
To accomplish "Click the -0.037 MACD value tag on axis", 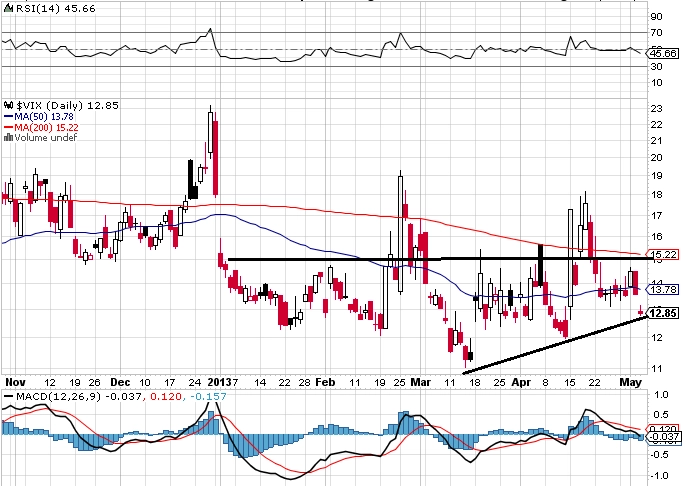I will coord(664,436).
